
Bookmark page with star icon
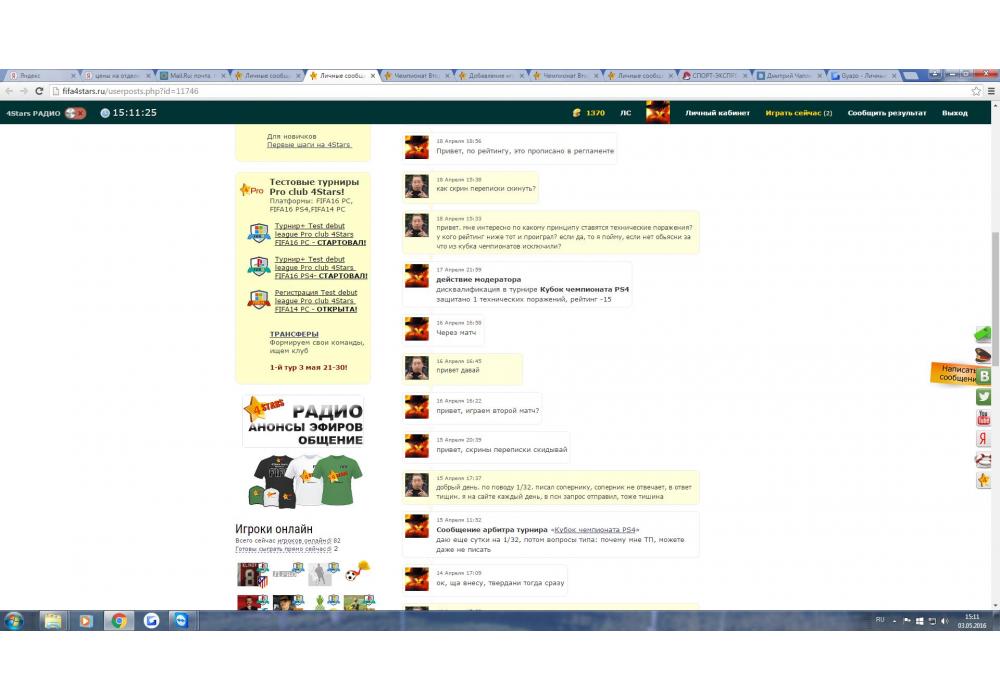point(976,91)
